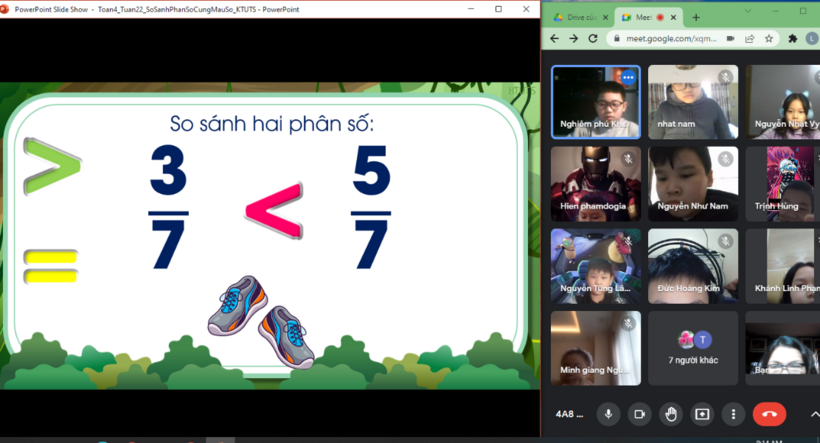Bookmark this page with star icon
Screen dimensions: 820x443
(x=769, y=39)
